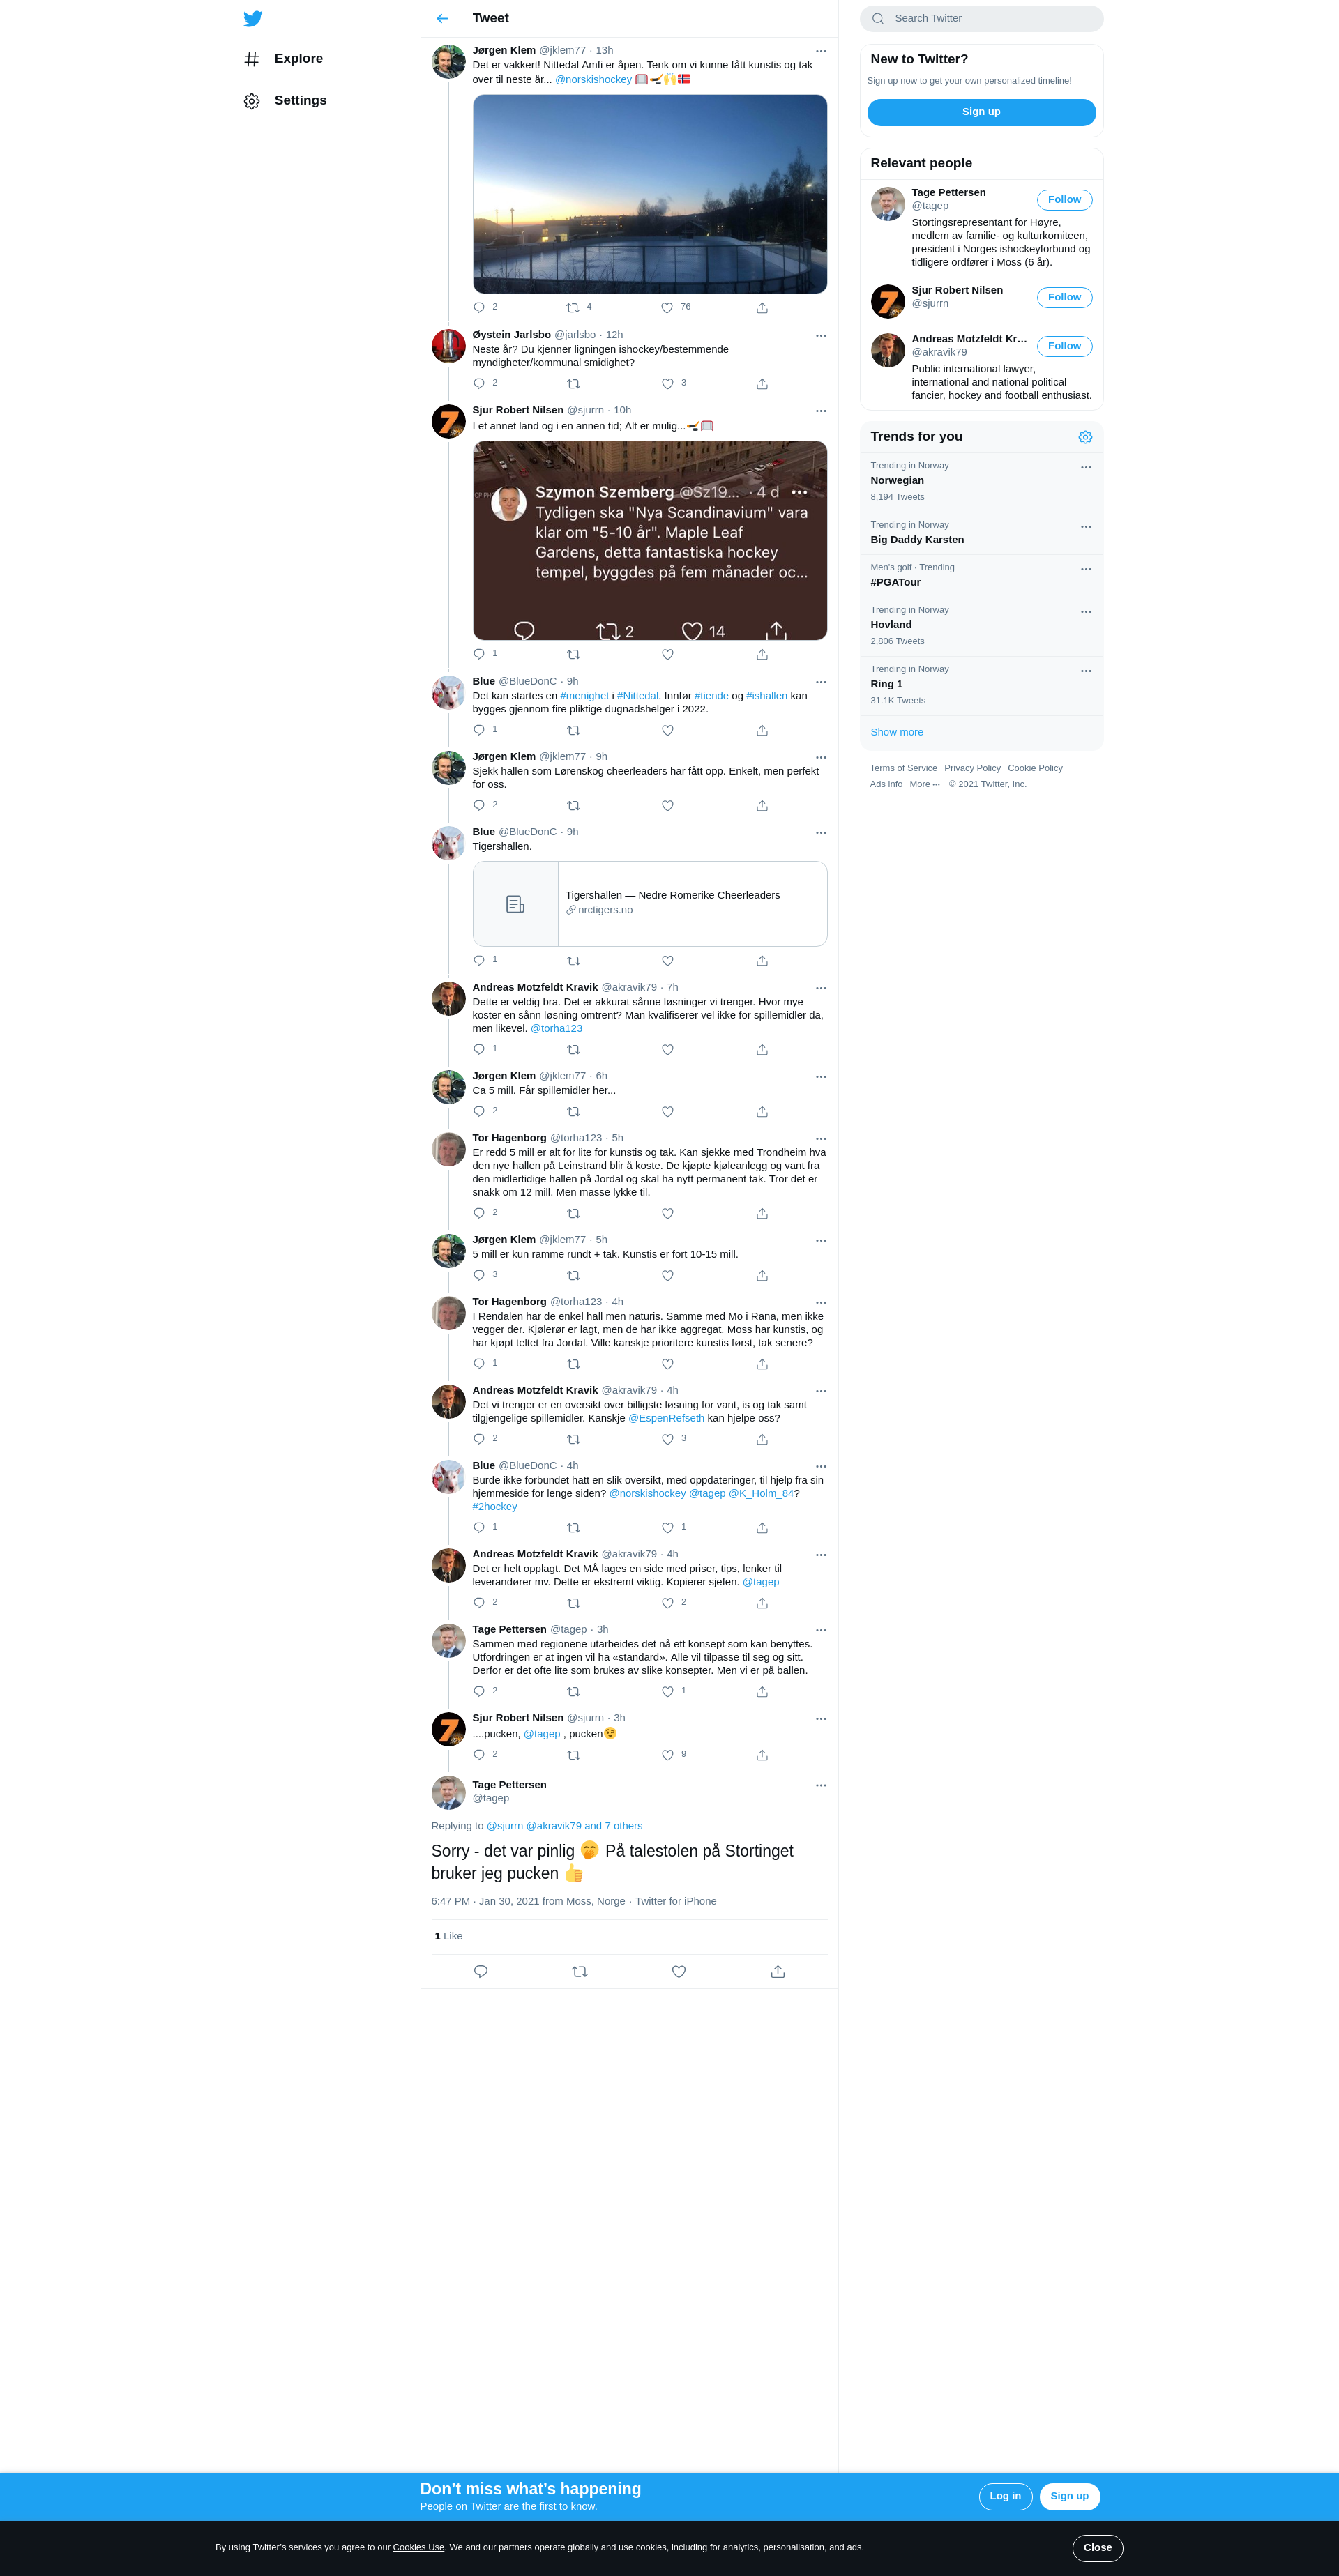Like the Sorry - det var pinlig tweet

point(679,1971)
